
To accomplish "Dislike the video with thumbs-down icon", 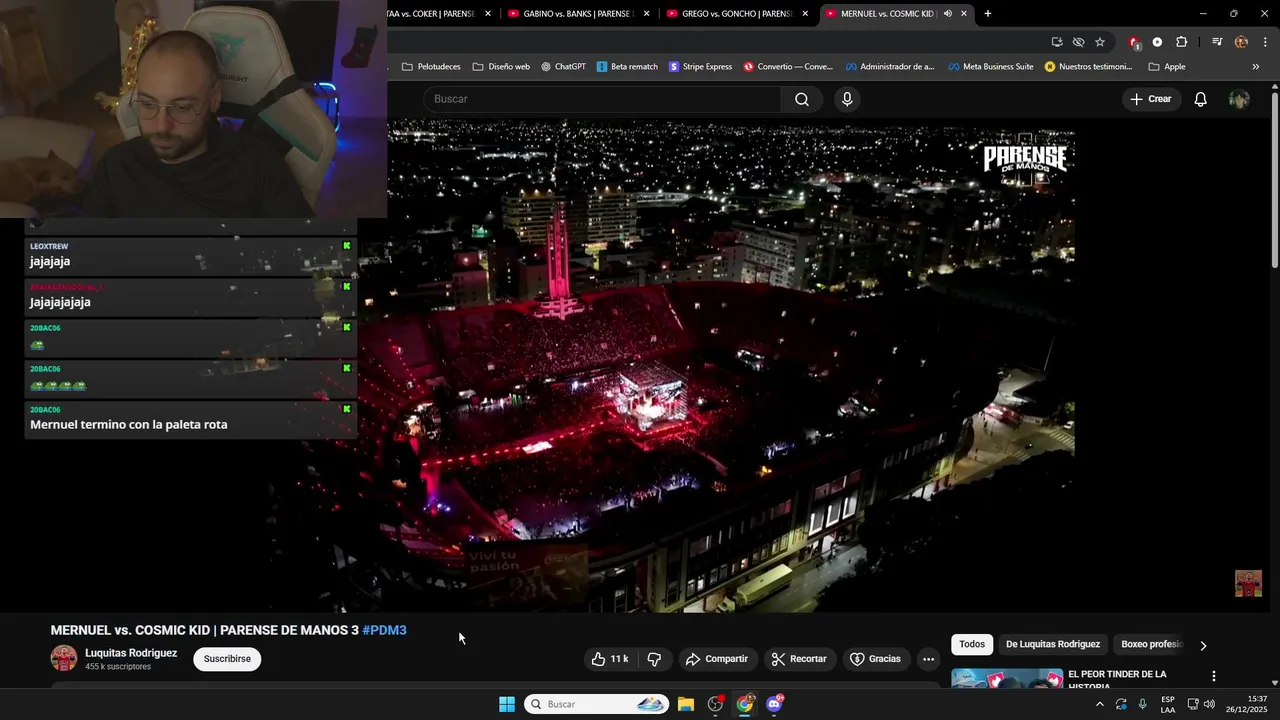I will tap(654, 659).
